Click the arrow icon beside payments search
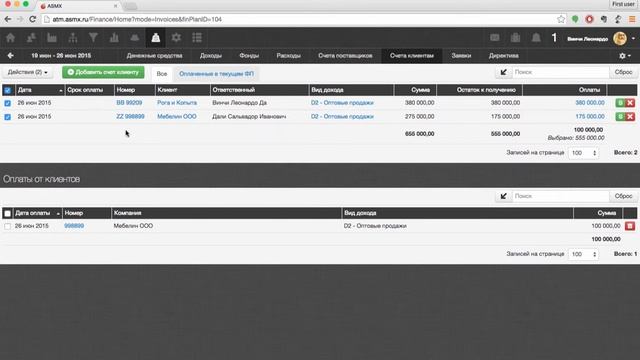The height and width of the screenshot is (360, 640). [x=504, y=196]
